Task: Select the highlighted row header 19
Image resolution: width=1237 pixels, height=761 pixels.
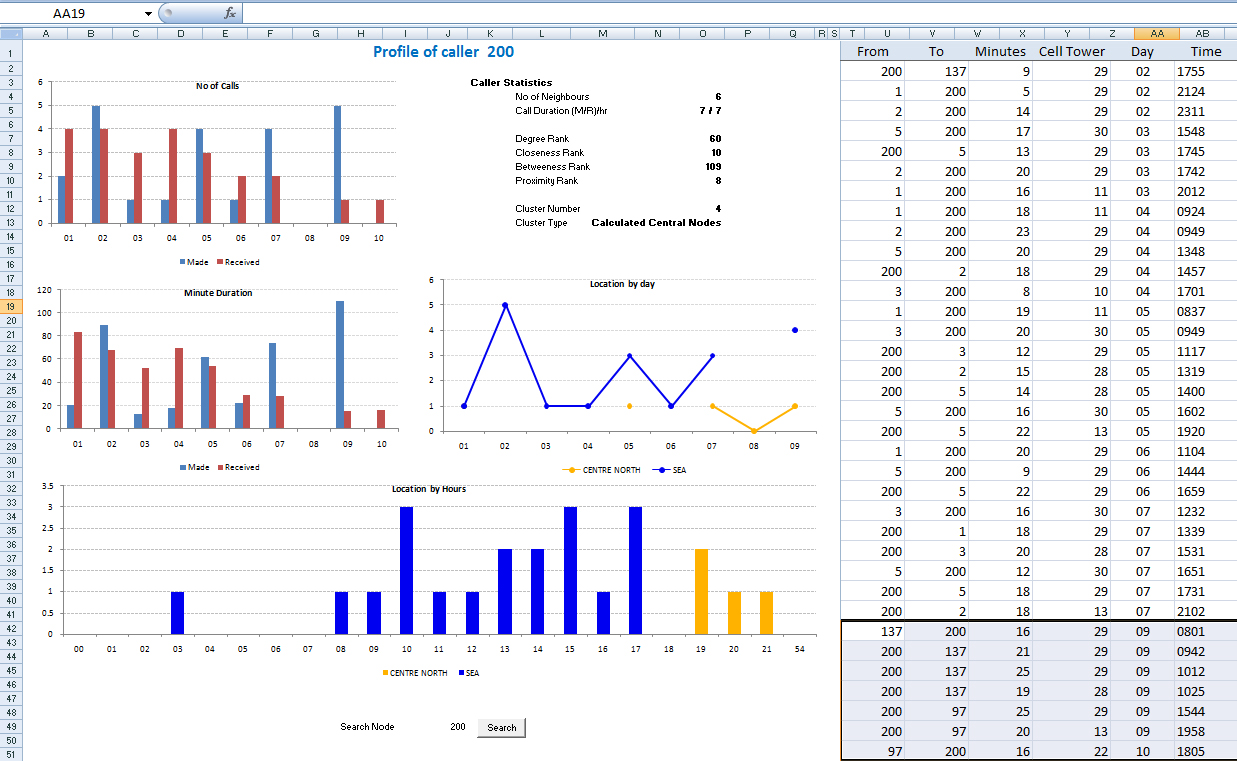Action: click(x=11, y=306)
